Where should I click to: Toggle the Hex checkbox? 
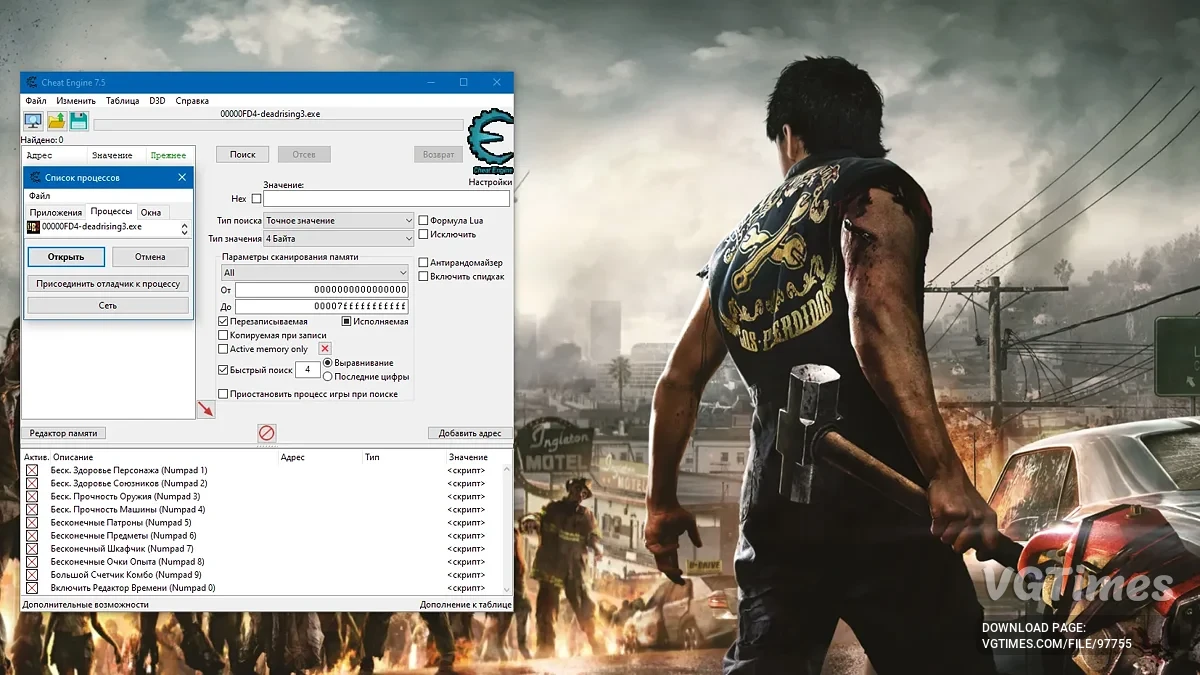click(x=256, y=199)
